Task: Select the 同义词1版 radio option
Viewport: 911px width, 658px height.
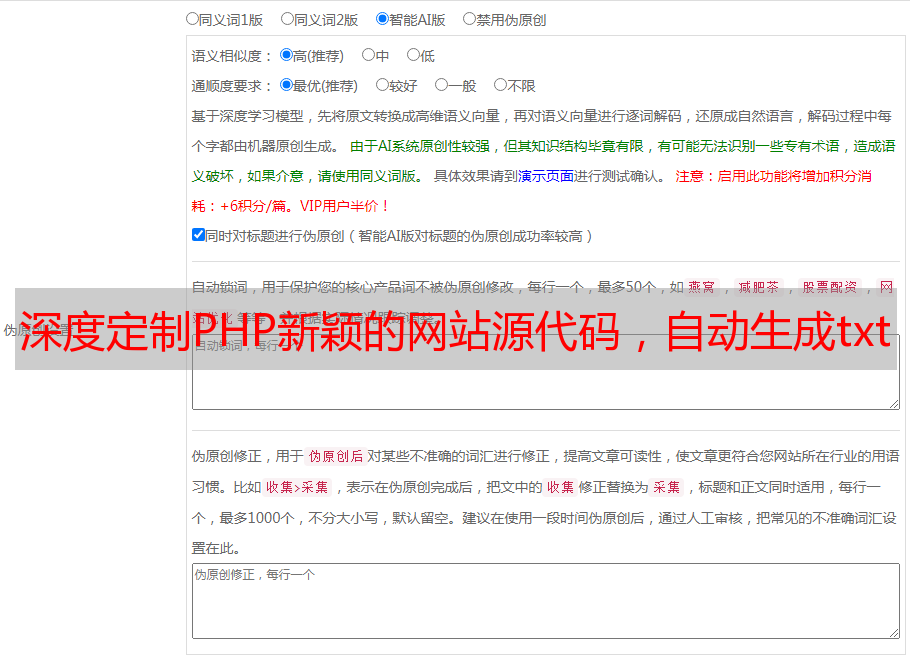Action: tap(192, 19)
